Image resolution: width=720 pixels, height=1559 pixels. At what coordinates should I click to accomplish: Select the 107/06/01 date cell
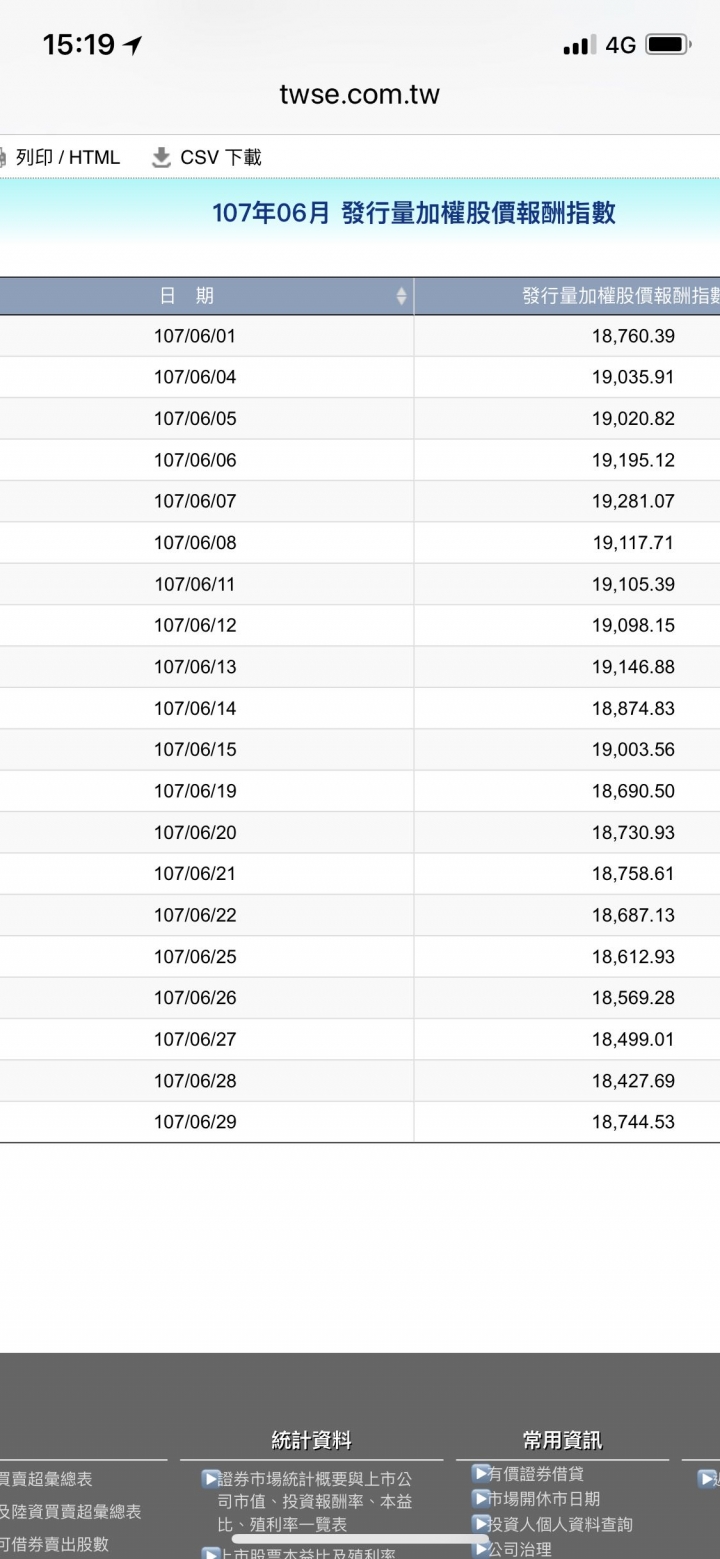coord(195,336)
